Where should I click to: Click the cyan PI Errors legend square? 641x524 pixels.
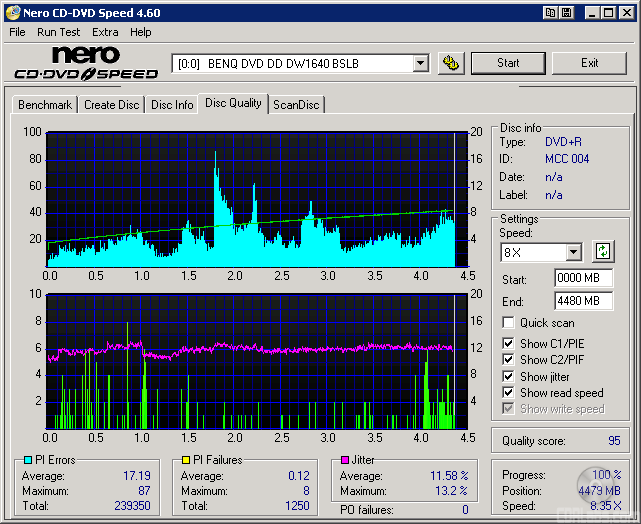pos(27,460)
